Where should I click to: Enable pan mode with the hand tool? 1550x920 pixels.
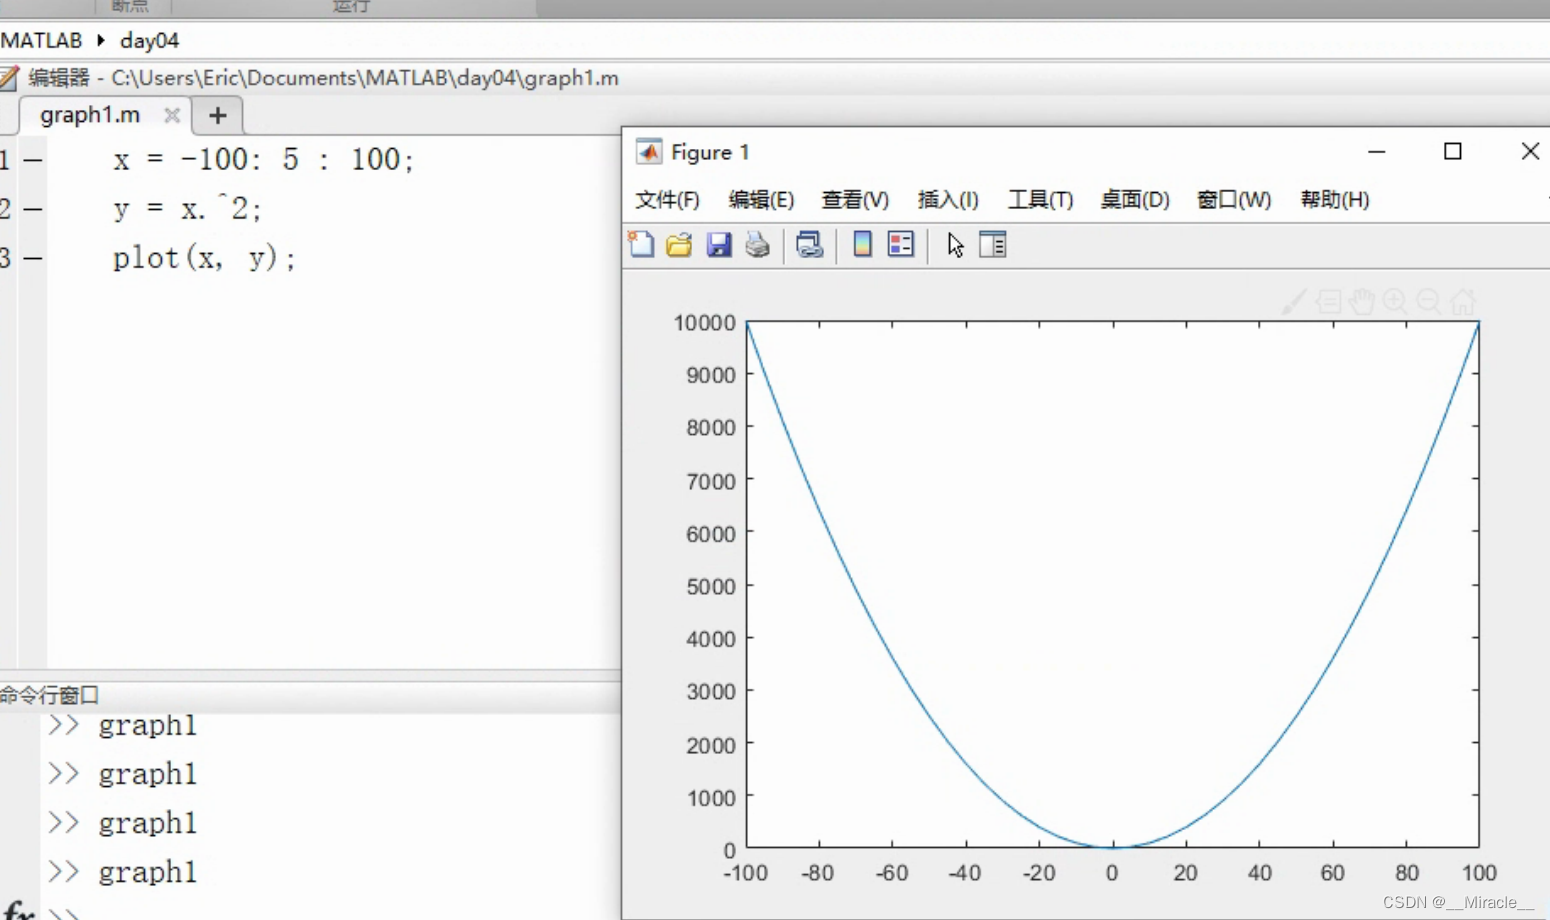tap(1362, 301)
